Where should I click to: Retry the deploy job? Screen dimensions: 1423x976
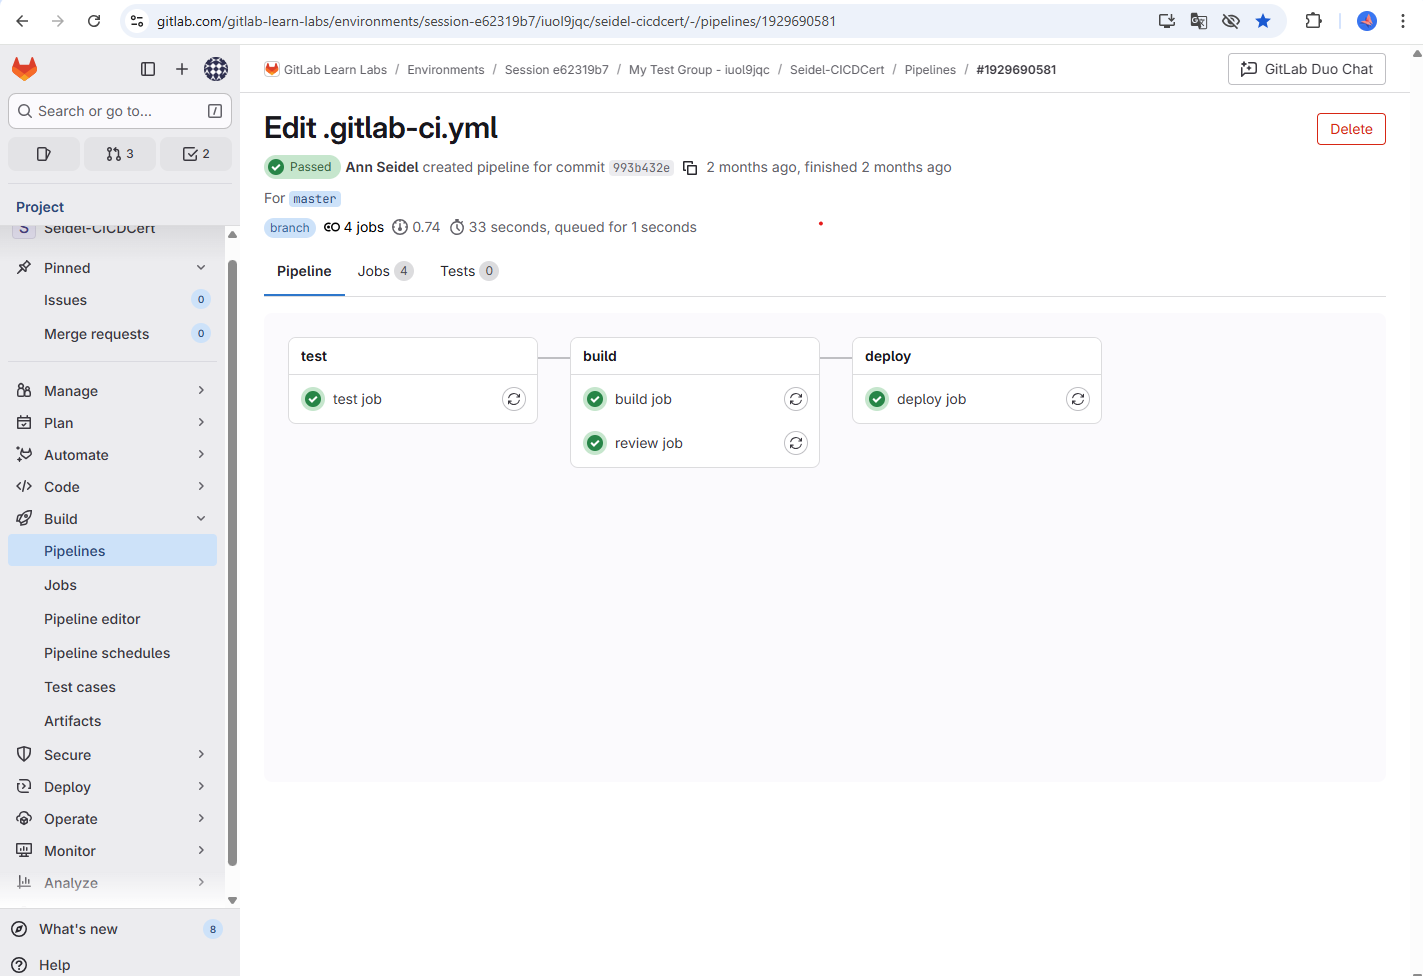[x=1077, y=399]
